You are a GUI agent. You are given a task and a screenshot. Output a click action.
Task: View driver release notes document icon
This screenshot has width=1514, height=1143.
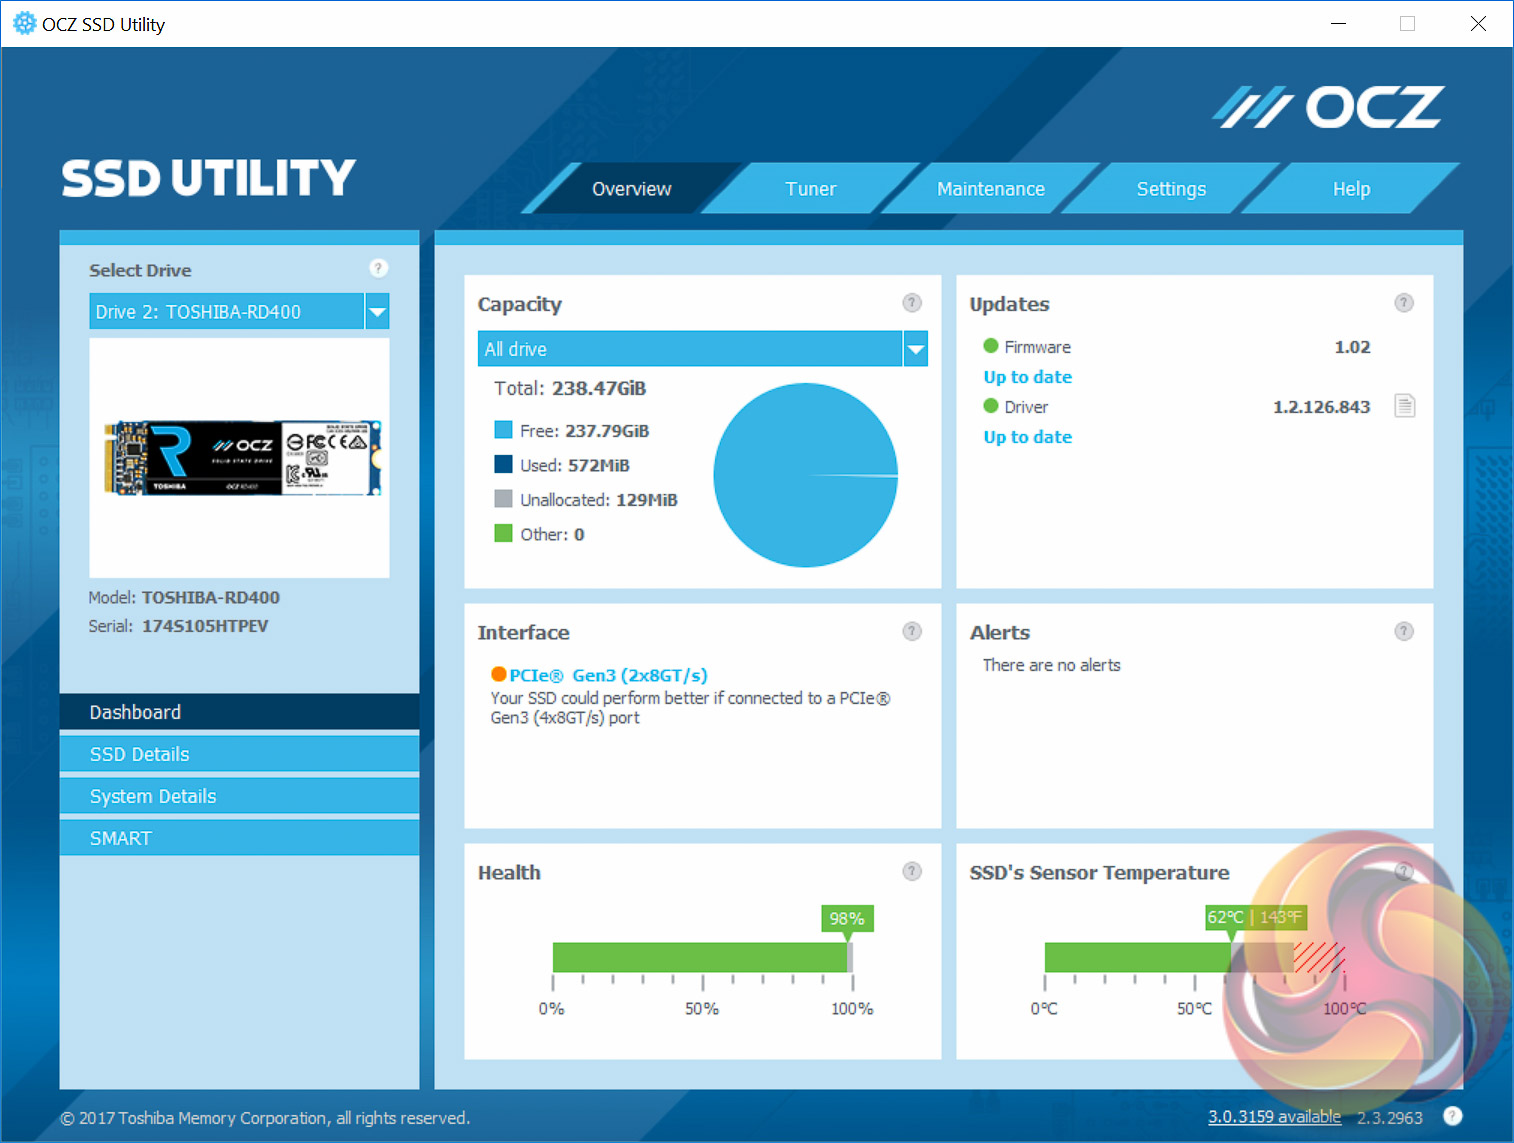(x=1405, y=406)
